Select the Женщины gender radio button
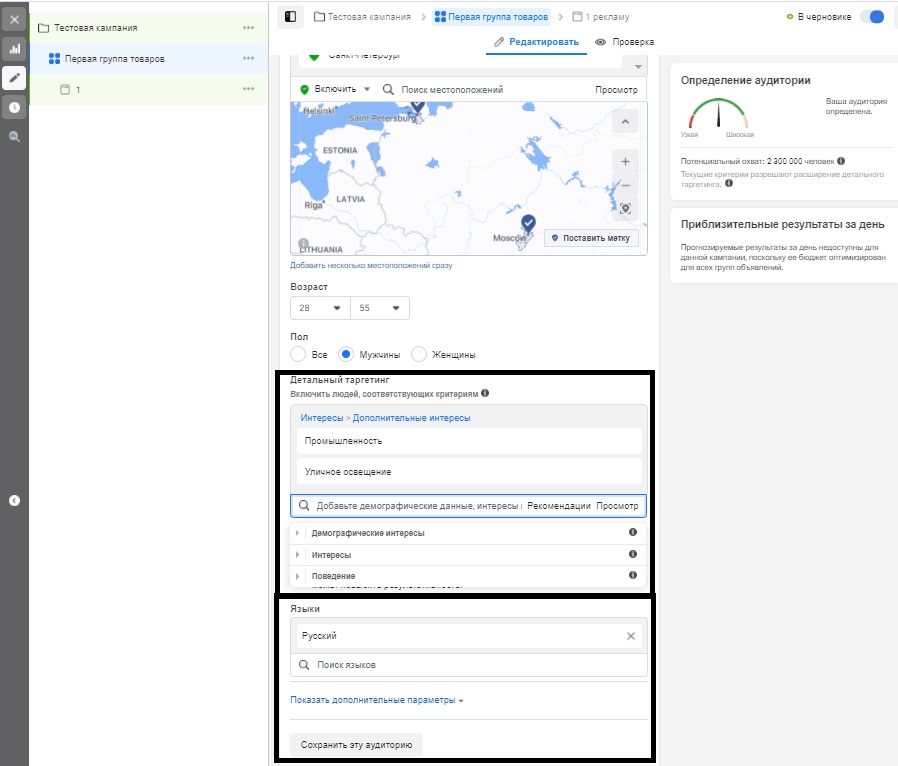Screen dimensions: 898x766 419,354
